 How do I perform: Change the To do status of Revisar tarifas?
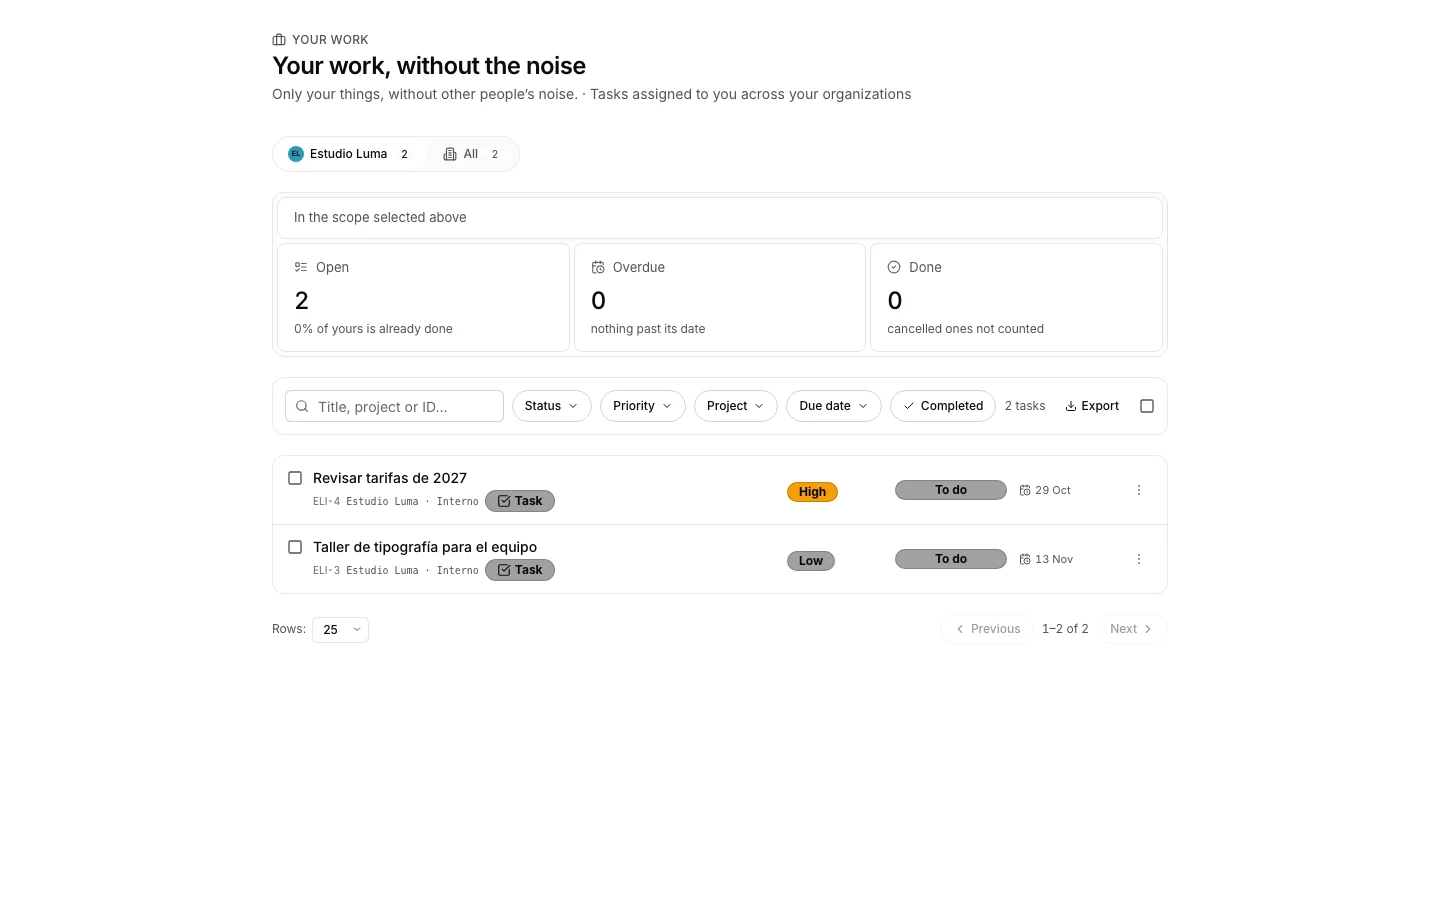click(x=951, y=490)
